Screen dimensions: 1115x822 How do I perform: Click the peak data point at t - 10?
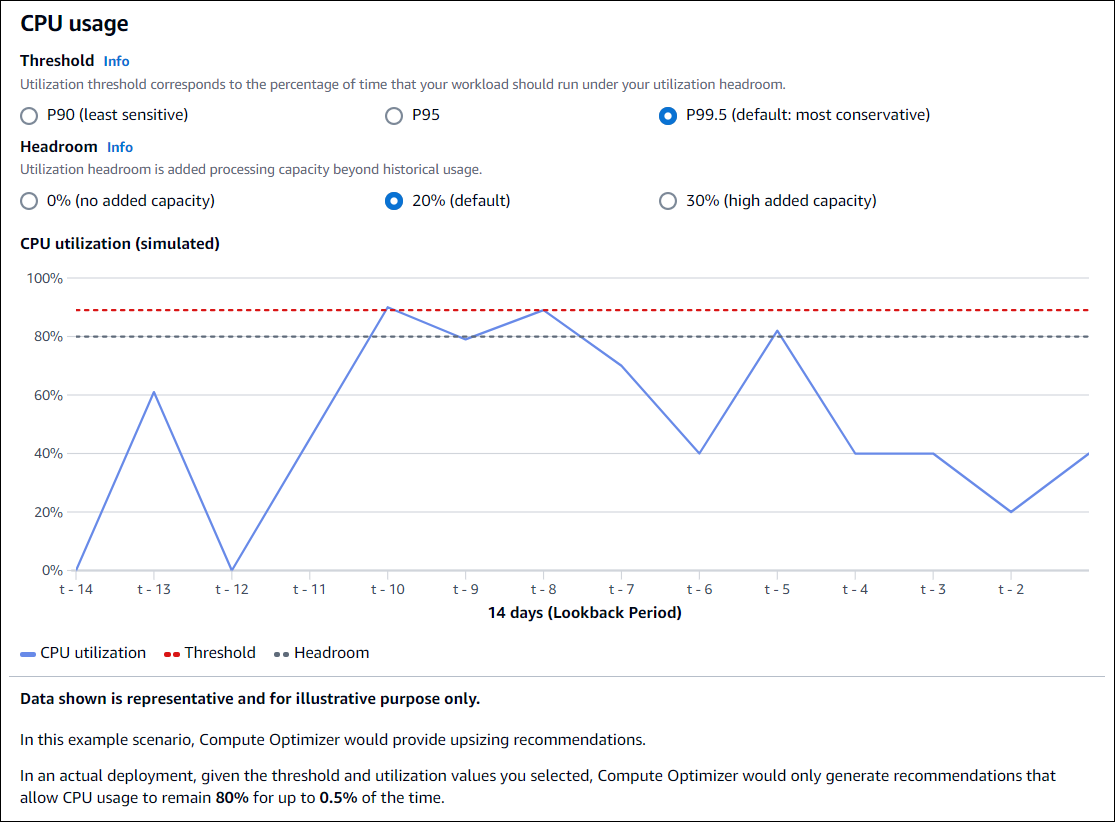coord(387,307)
